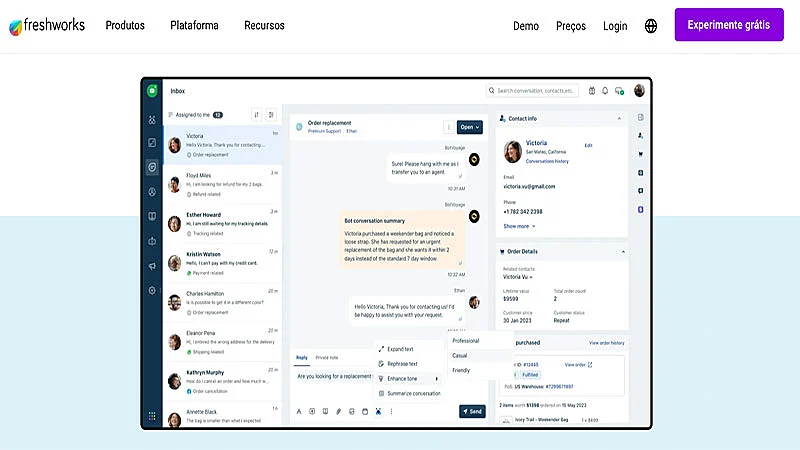Click the notification bell icon
800x450 pixels.
coord(605,91)
